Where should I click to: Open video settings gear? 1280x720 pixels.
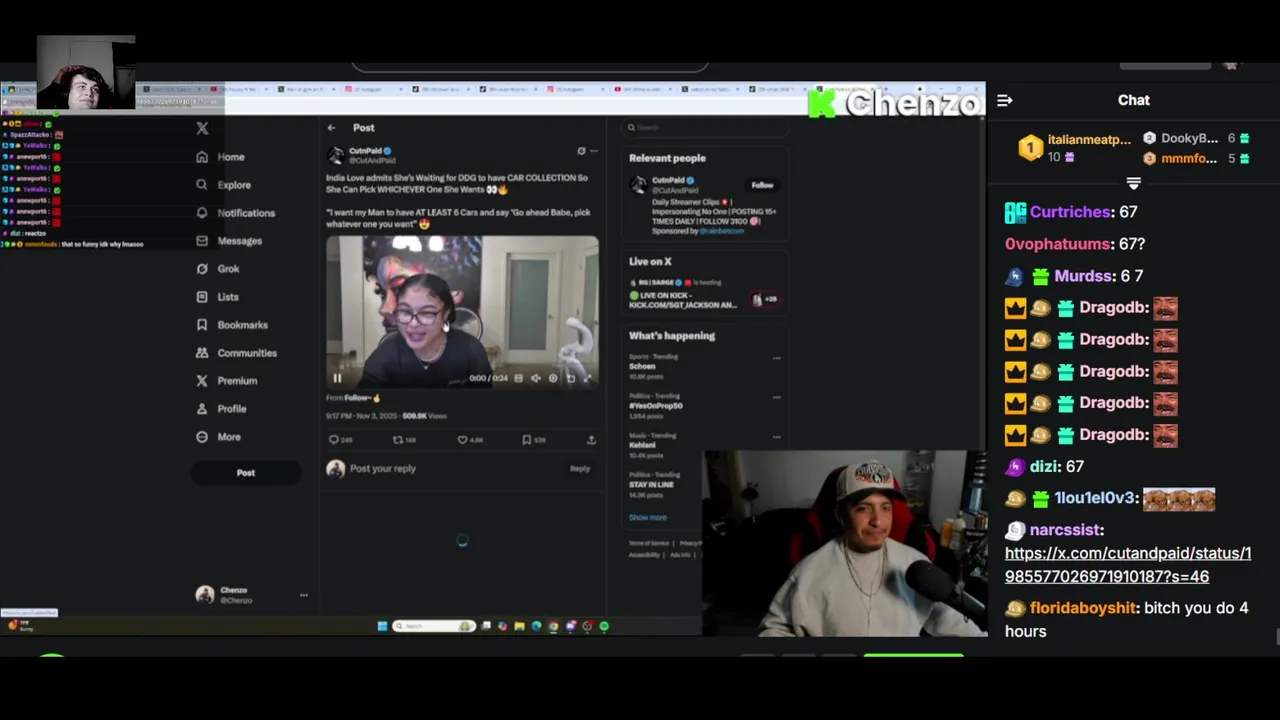click(x=553, y=378)
